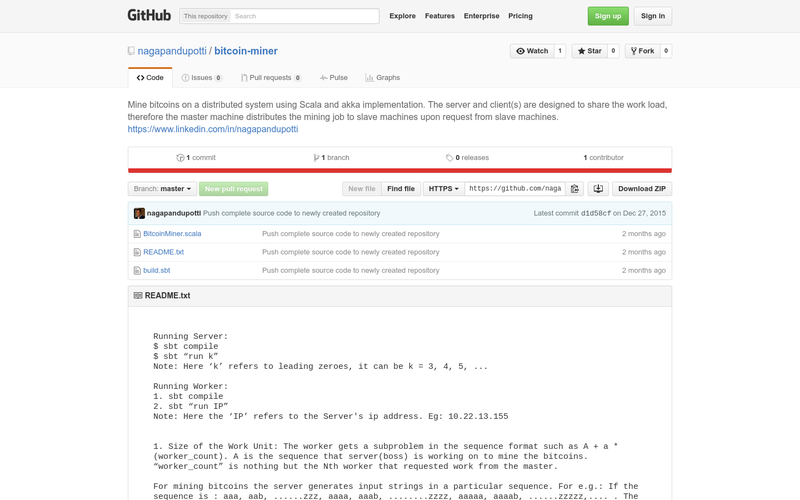Image resolution: width=800 pixels, height=500 pixels.
Task: Open the nagapandupotti owner link in title
Action: point(172,51)
